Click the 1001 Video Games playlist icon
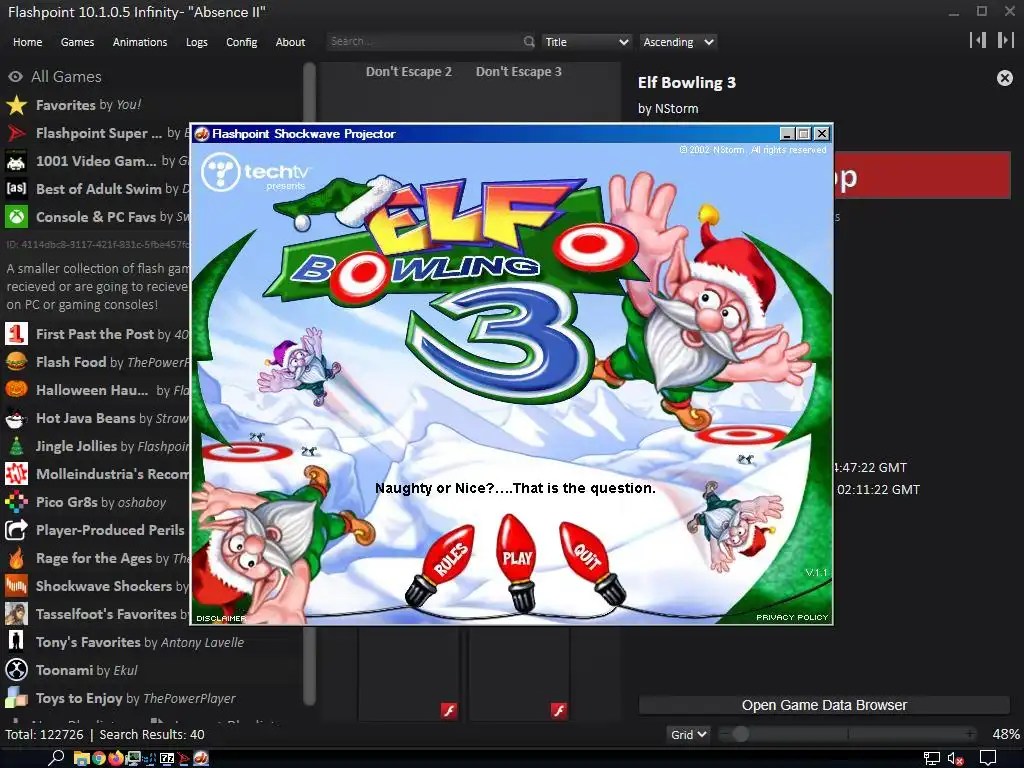The height and width of the screenshot is (768, 1024). (x=16, y=161)
